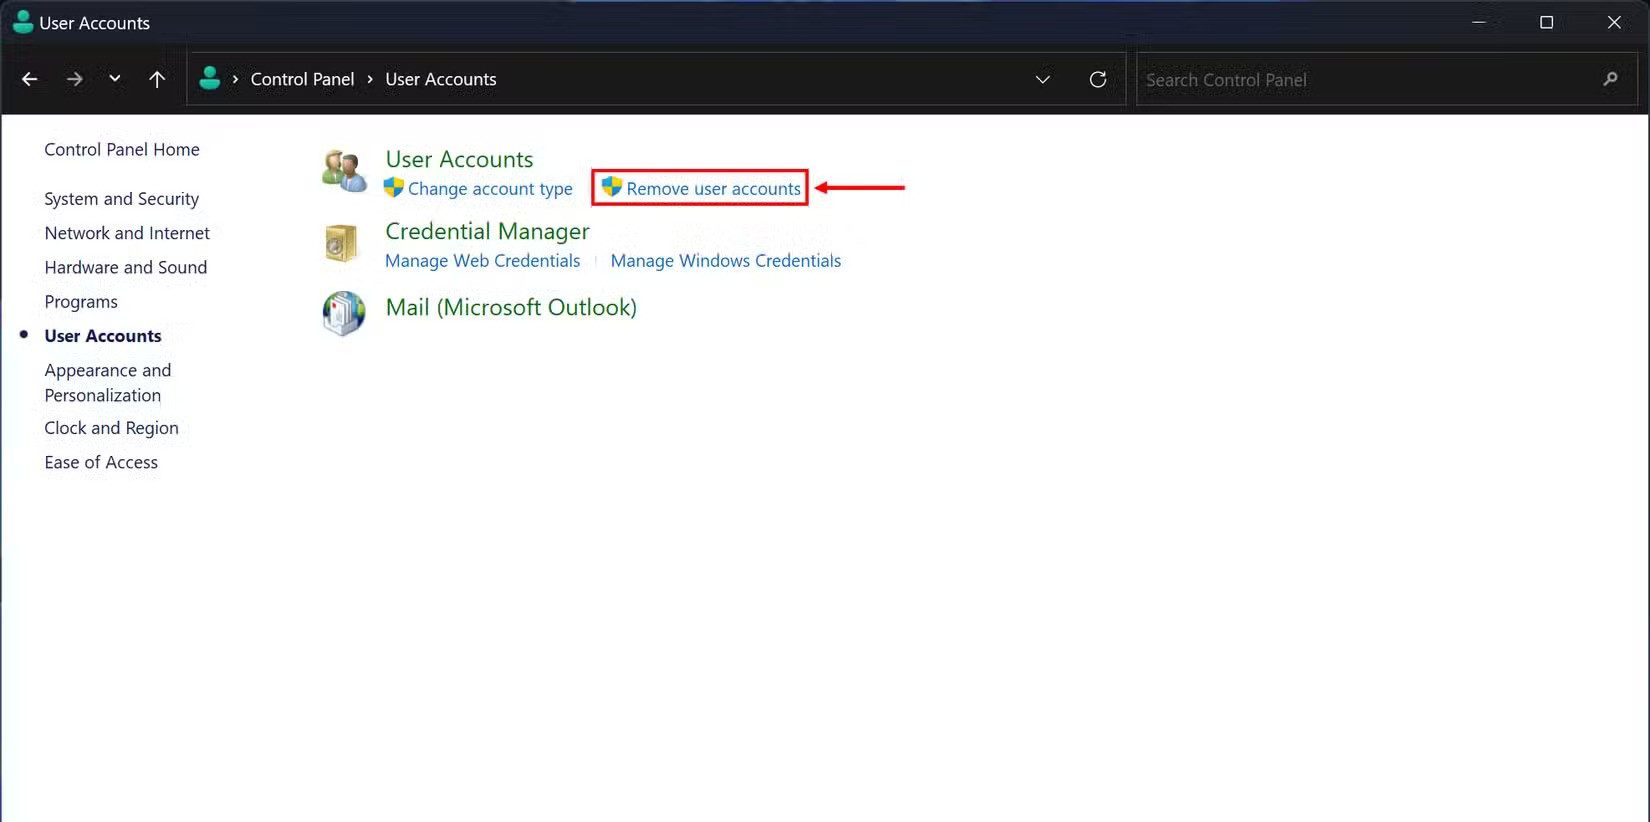This screenshot has width=1650, height=822.
Task: Click shield icon beside Remove user accounts
Action: coord(612,187)
